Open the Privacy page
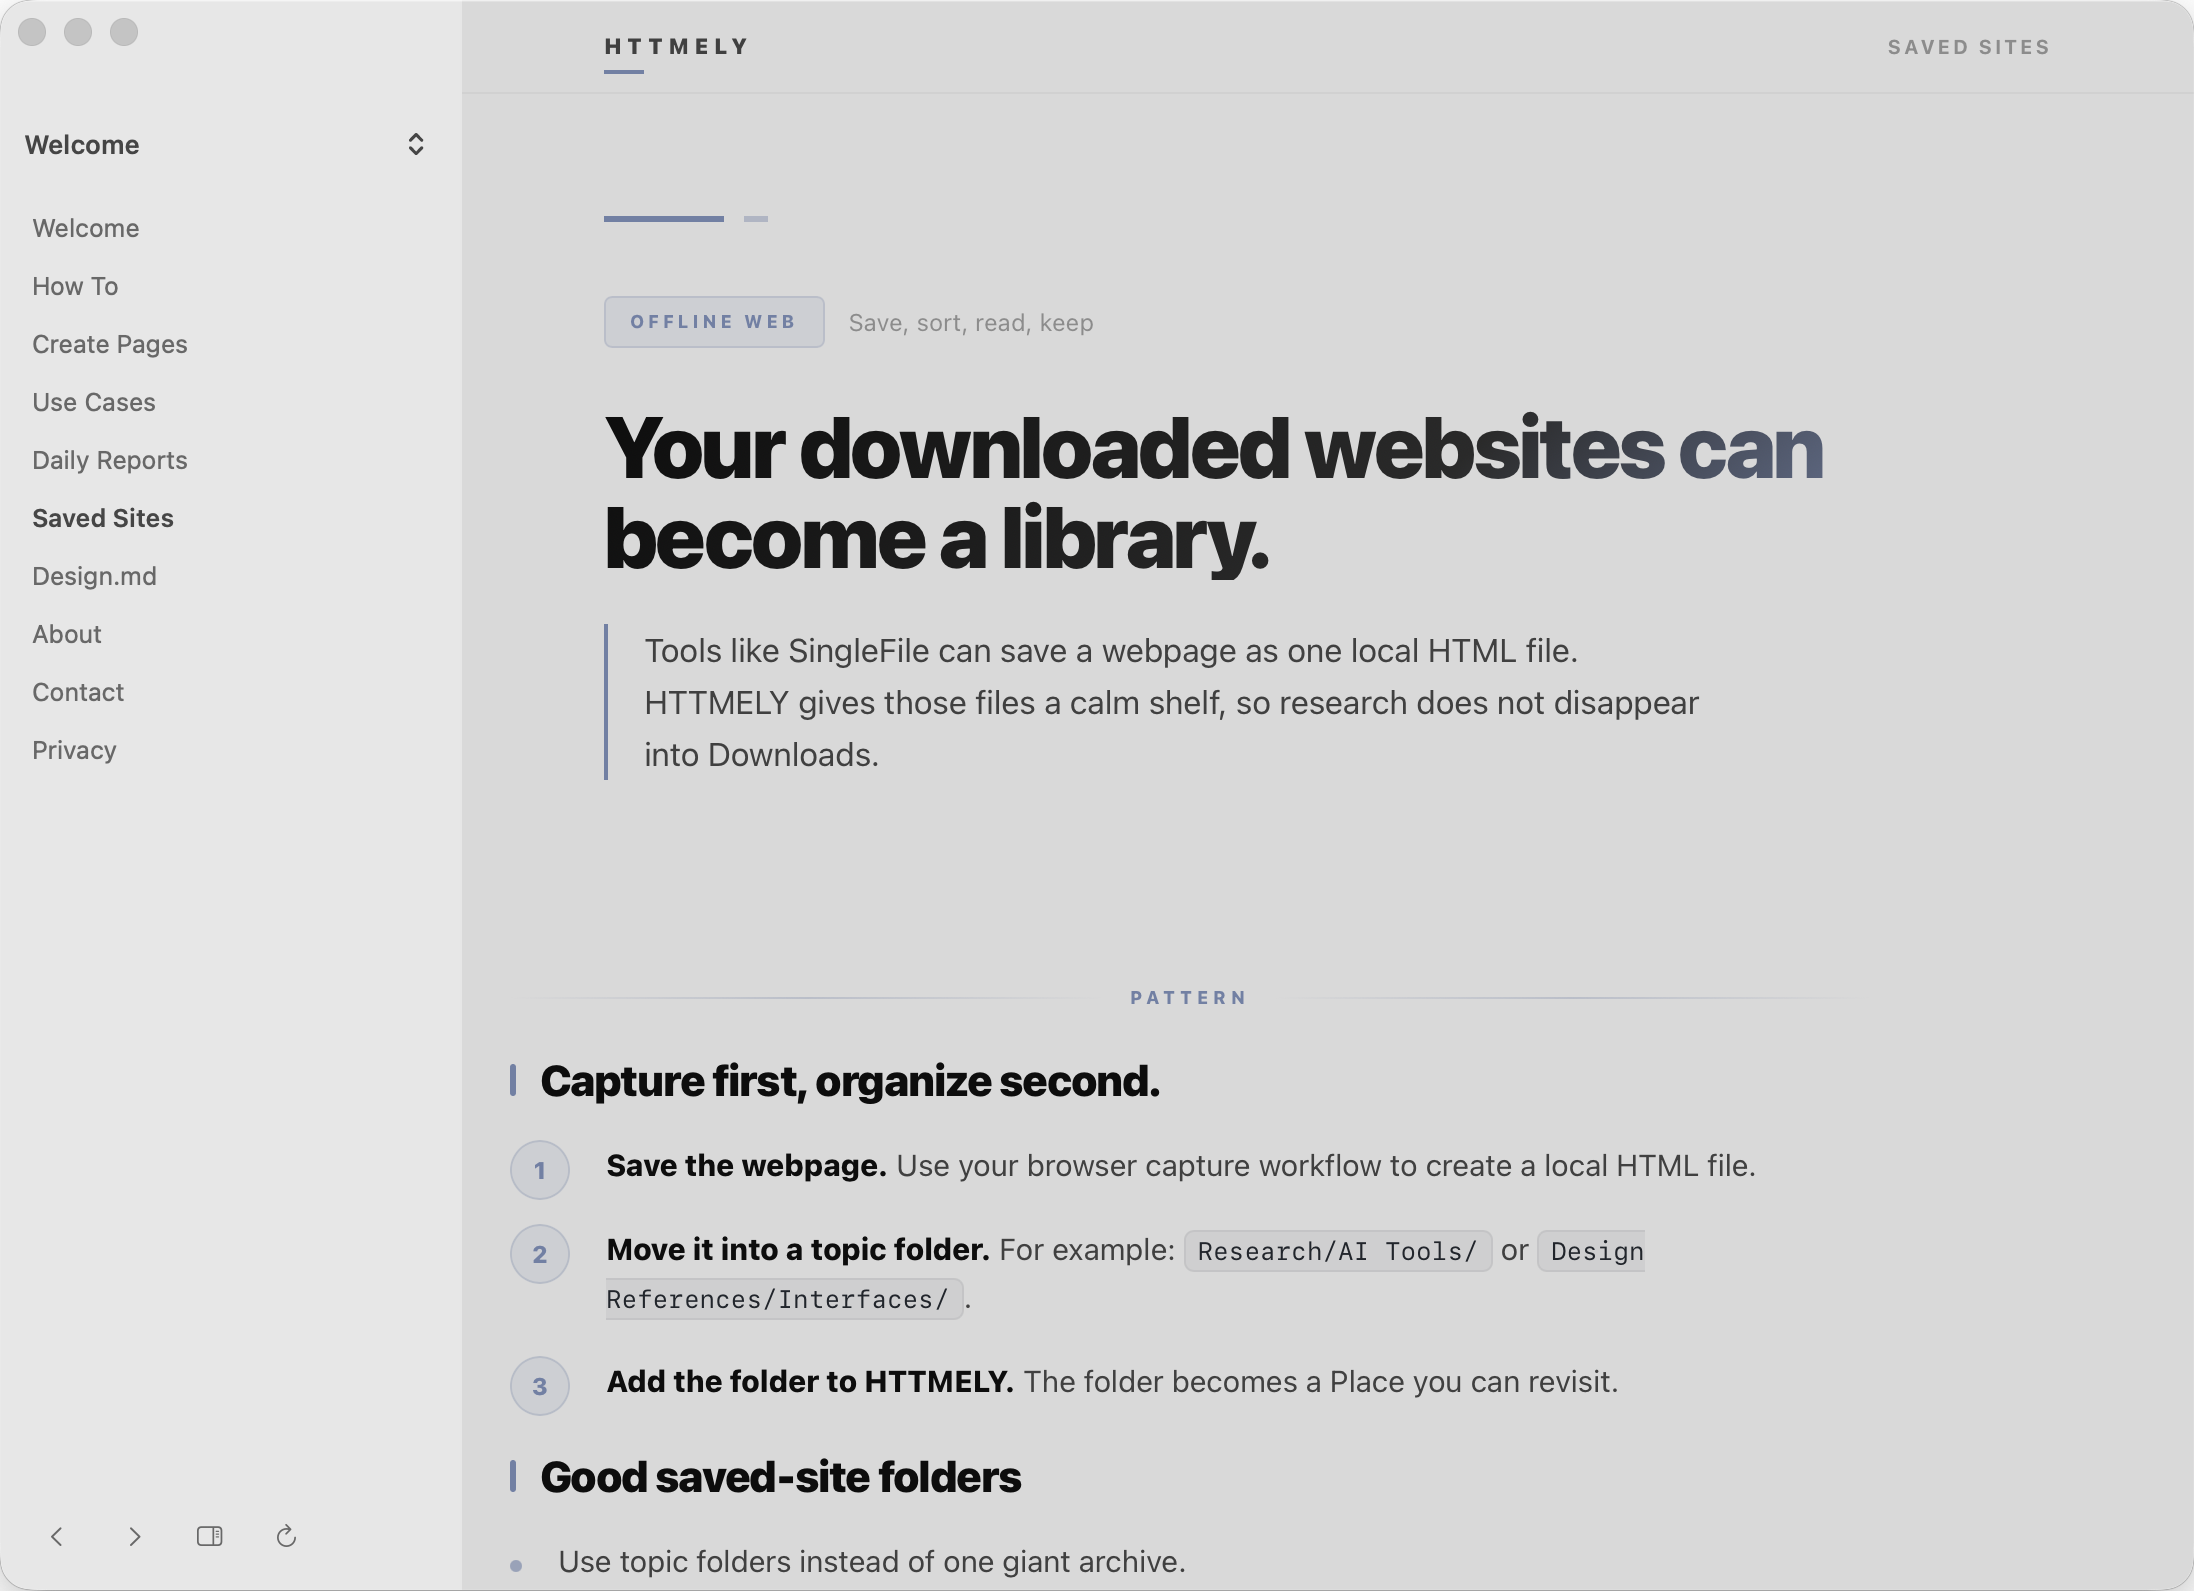Screen dimensions: 2194x1591 tap(74, 750)
